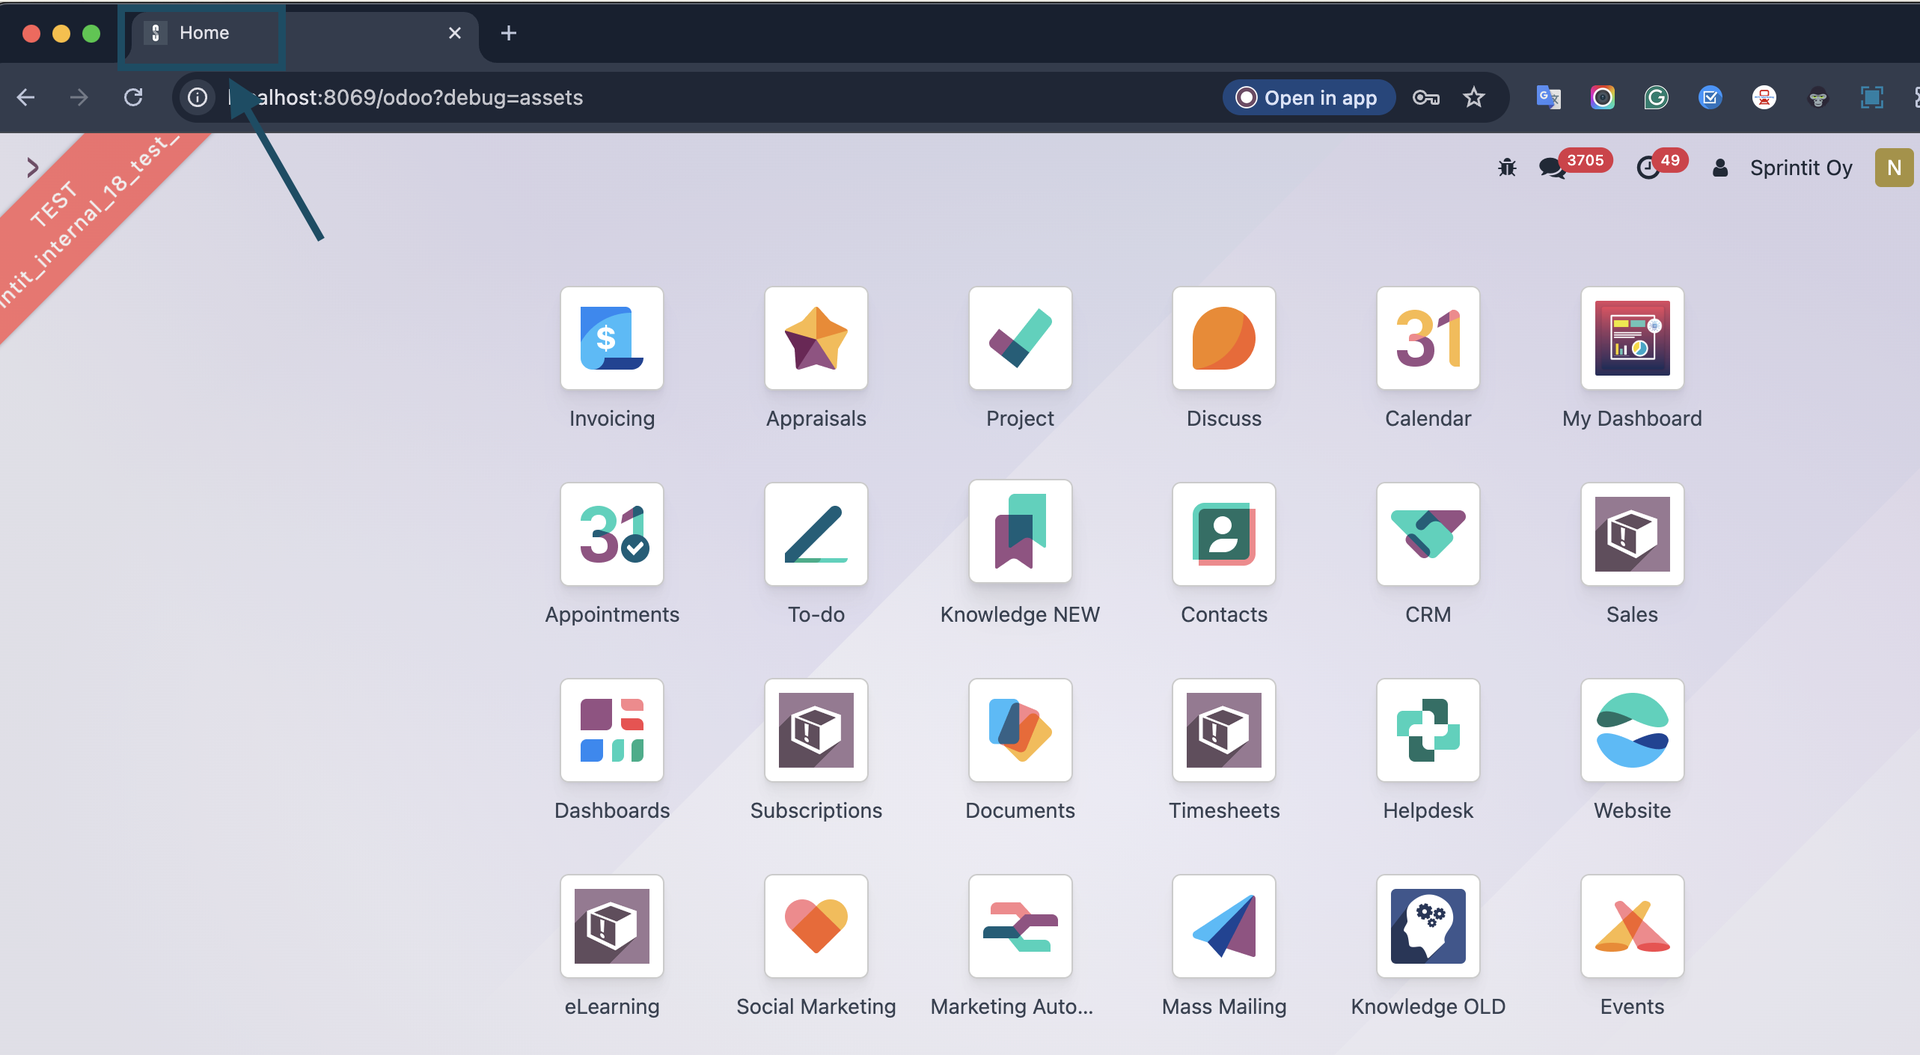The height and width of the screenshot is (1055, 1920).
Task: Open the Invoicing app
Action: [x=612, y=338]
